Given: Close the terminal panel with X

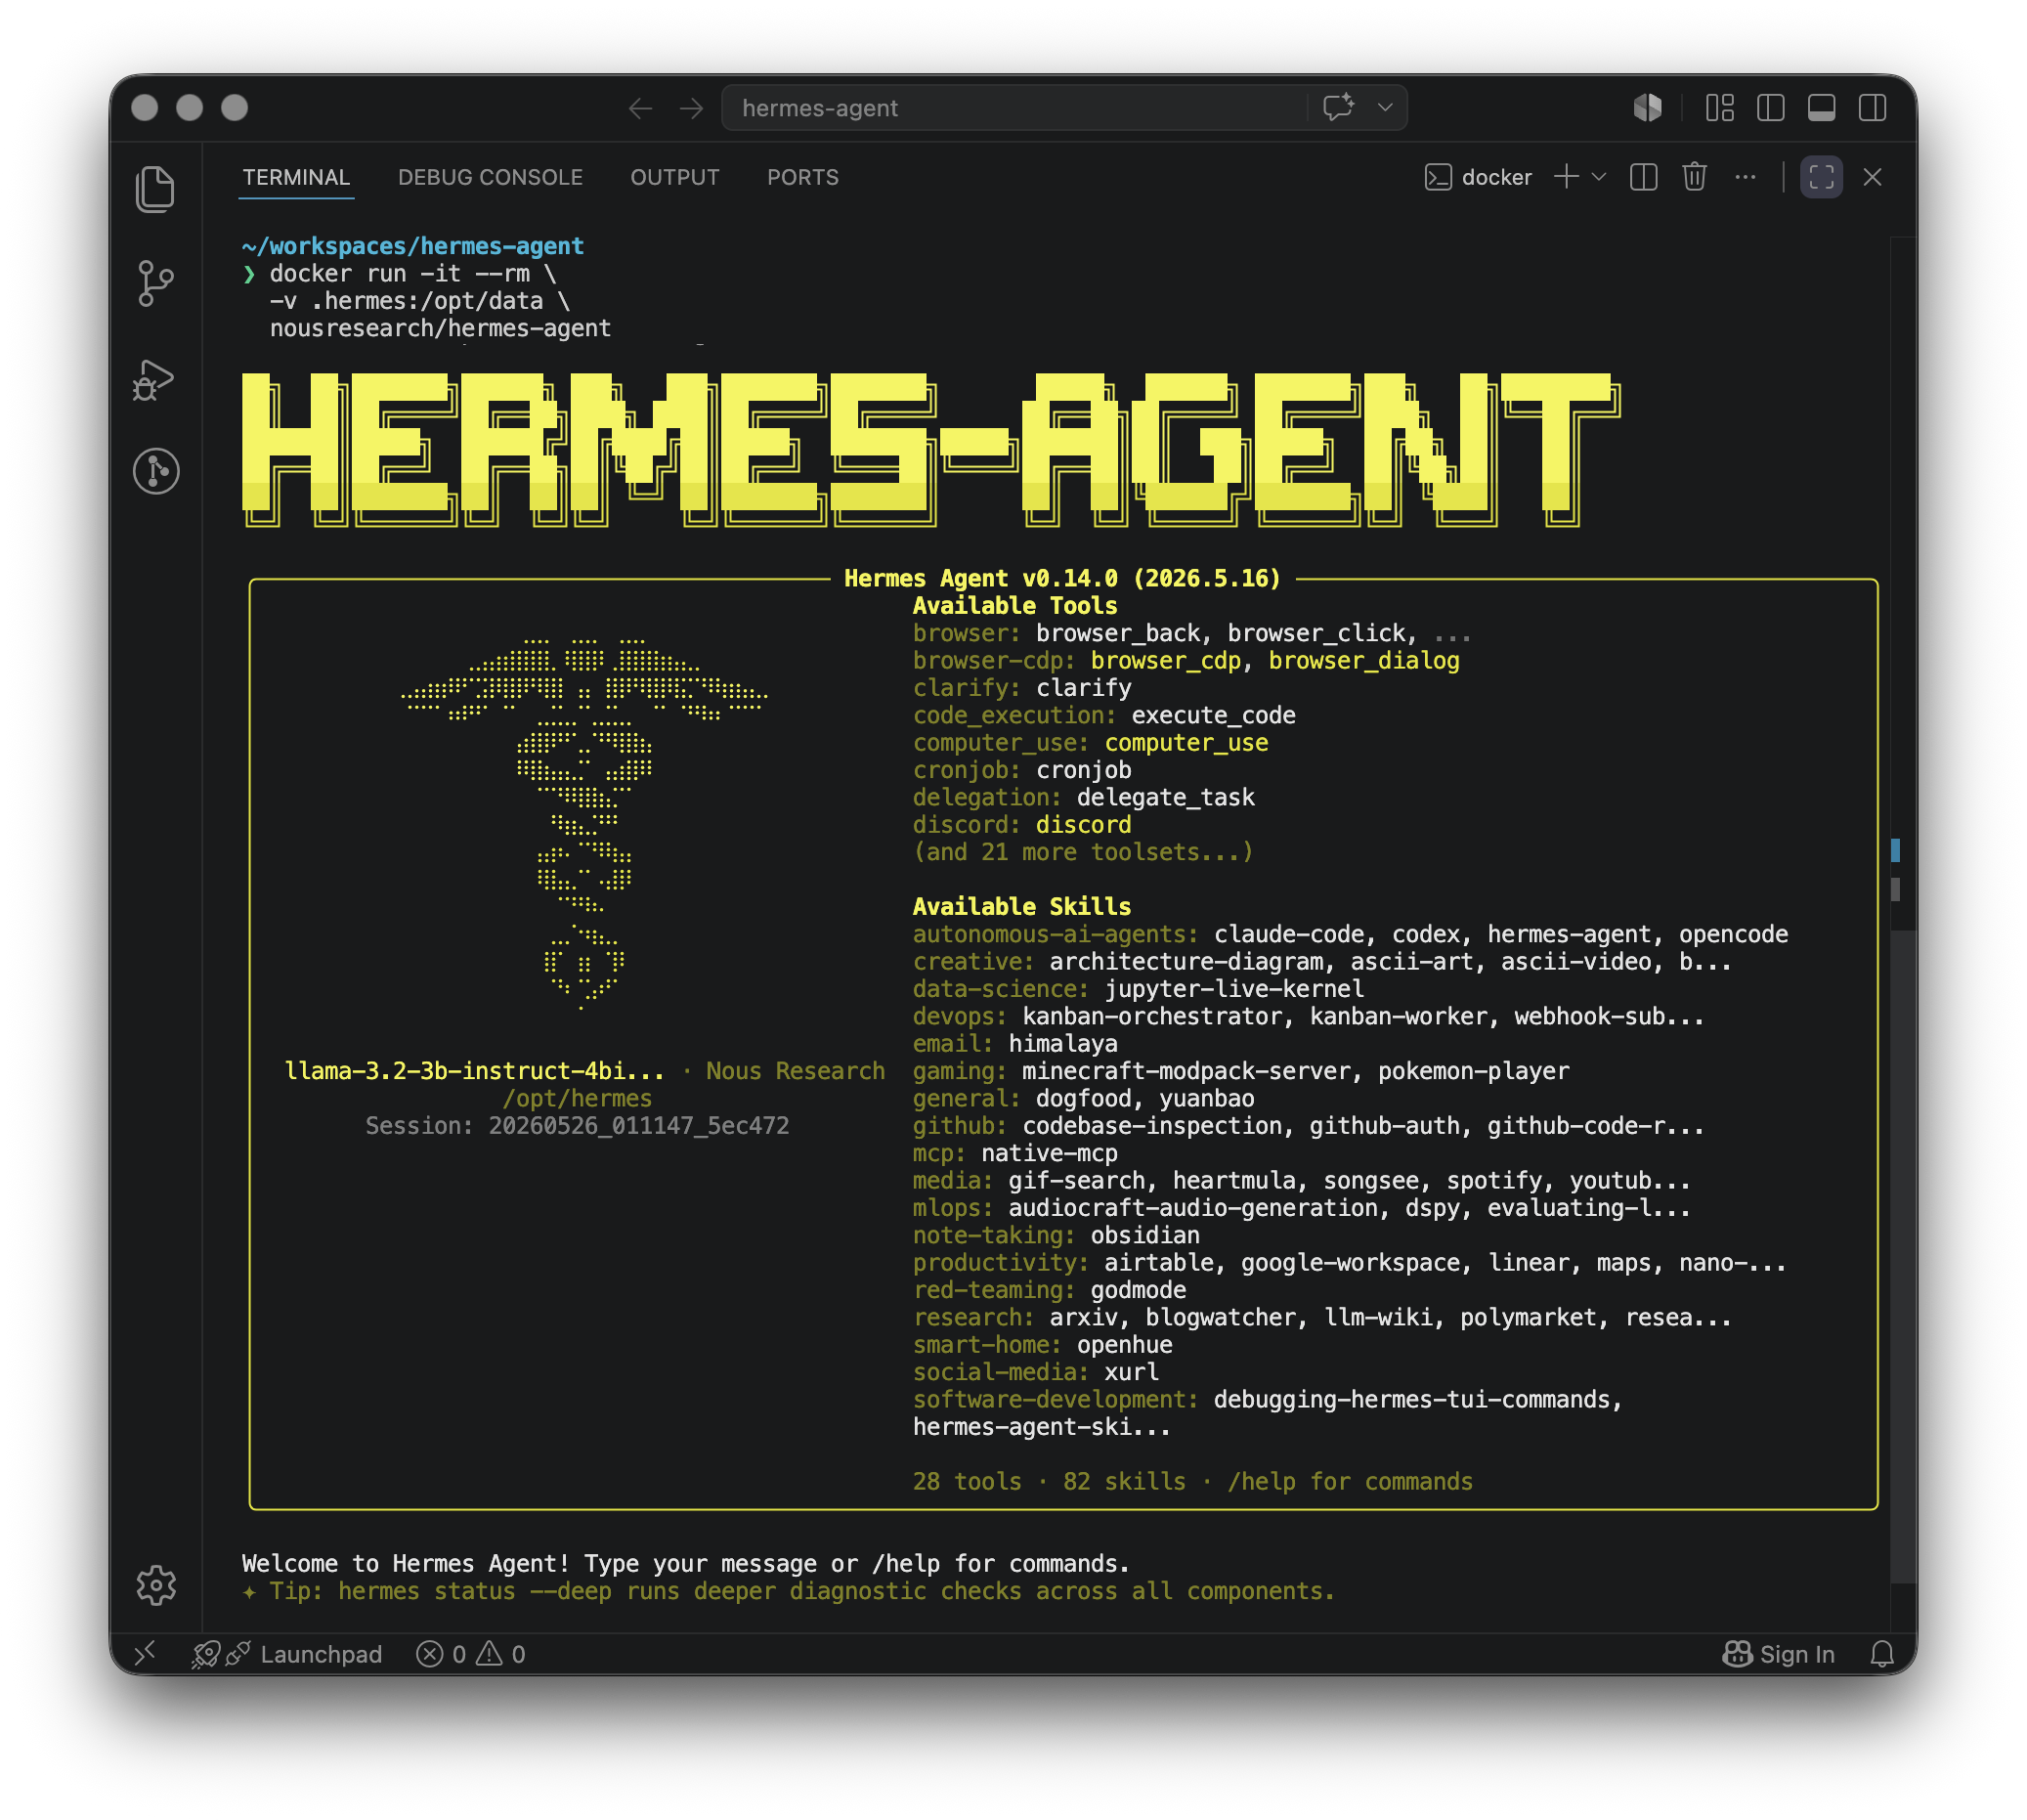Looking at the screenshot, I should (x=1872, y=177).
